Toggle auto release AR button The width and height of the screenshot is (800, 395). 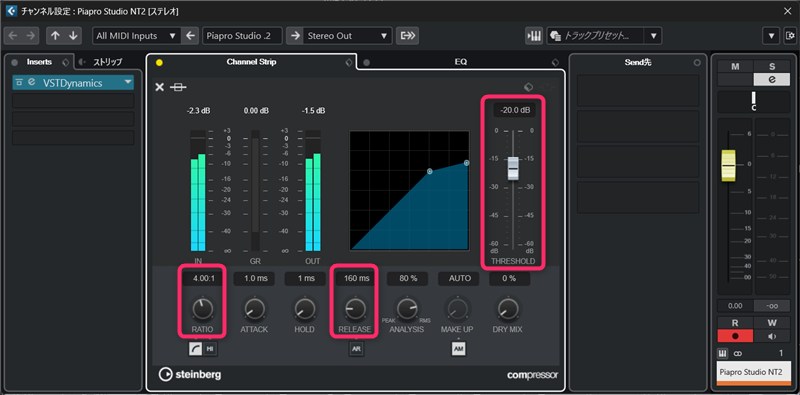(356, 349)
